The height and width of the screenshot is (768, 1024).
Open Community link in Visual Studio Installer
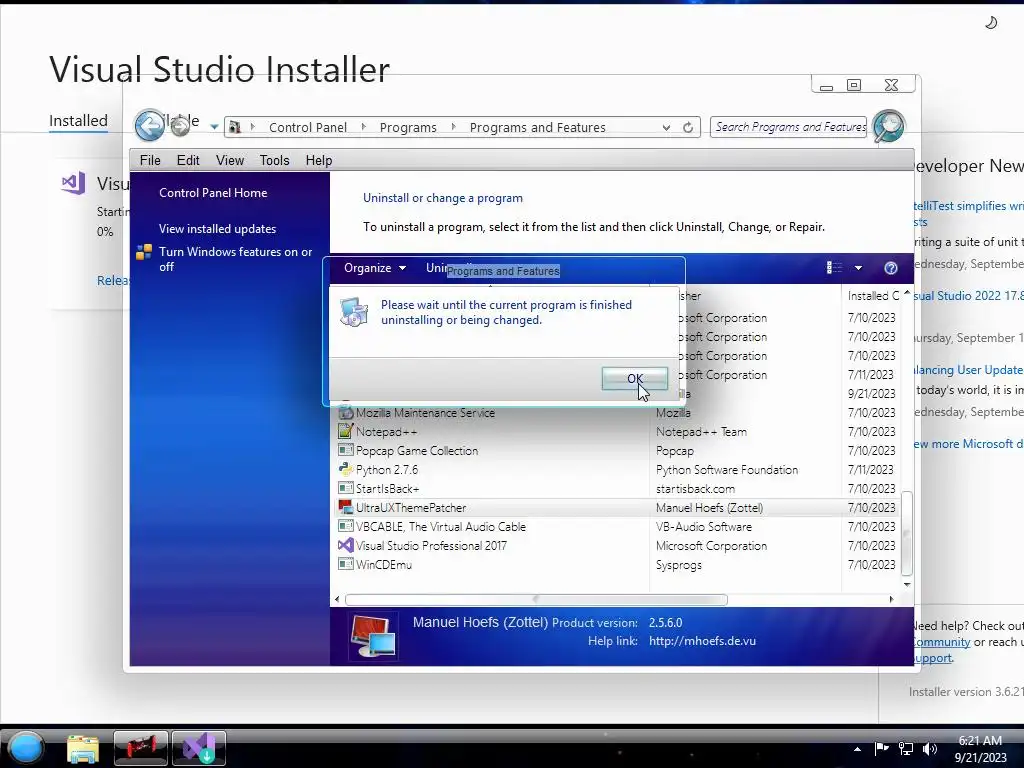[x=942, y=642]
